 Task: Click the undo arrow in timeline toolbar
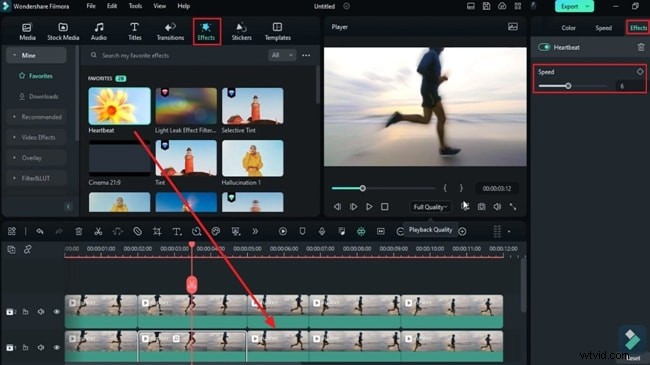pyautogui.click(x=40, y=231)
